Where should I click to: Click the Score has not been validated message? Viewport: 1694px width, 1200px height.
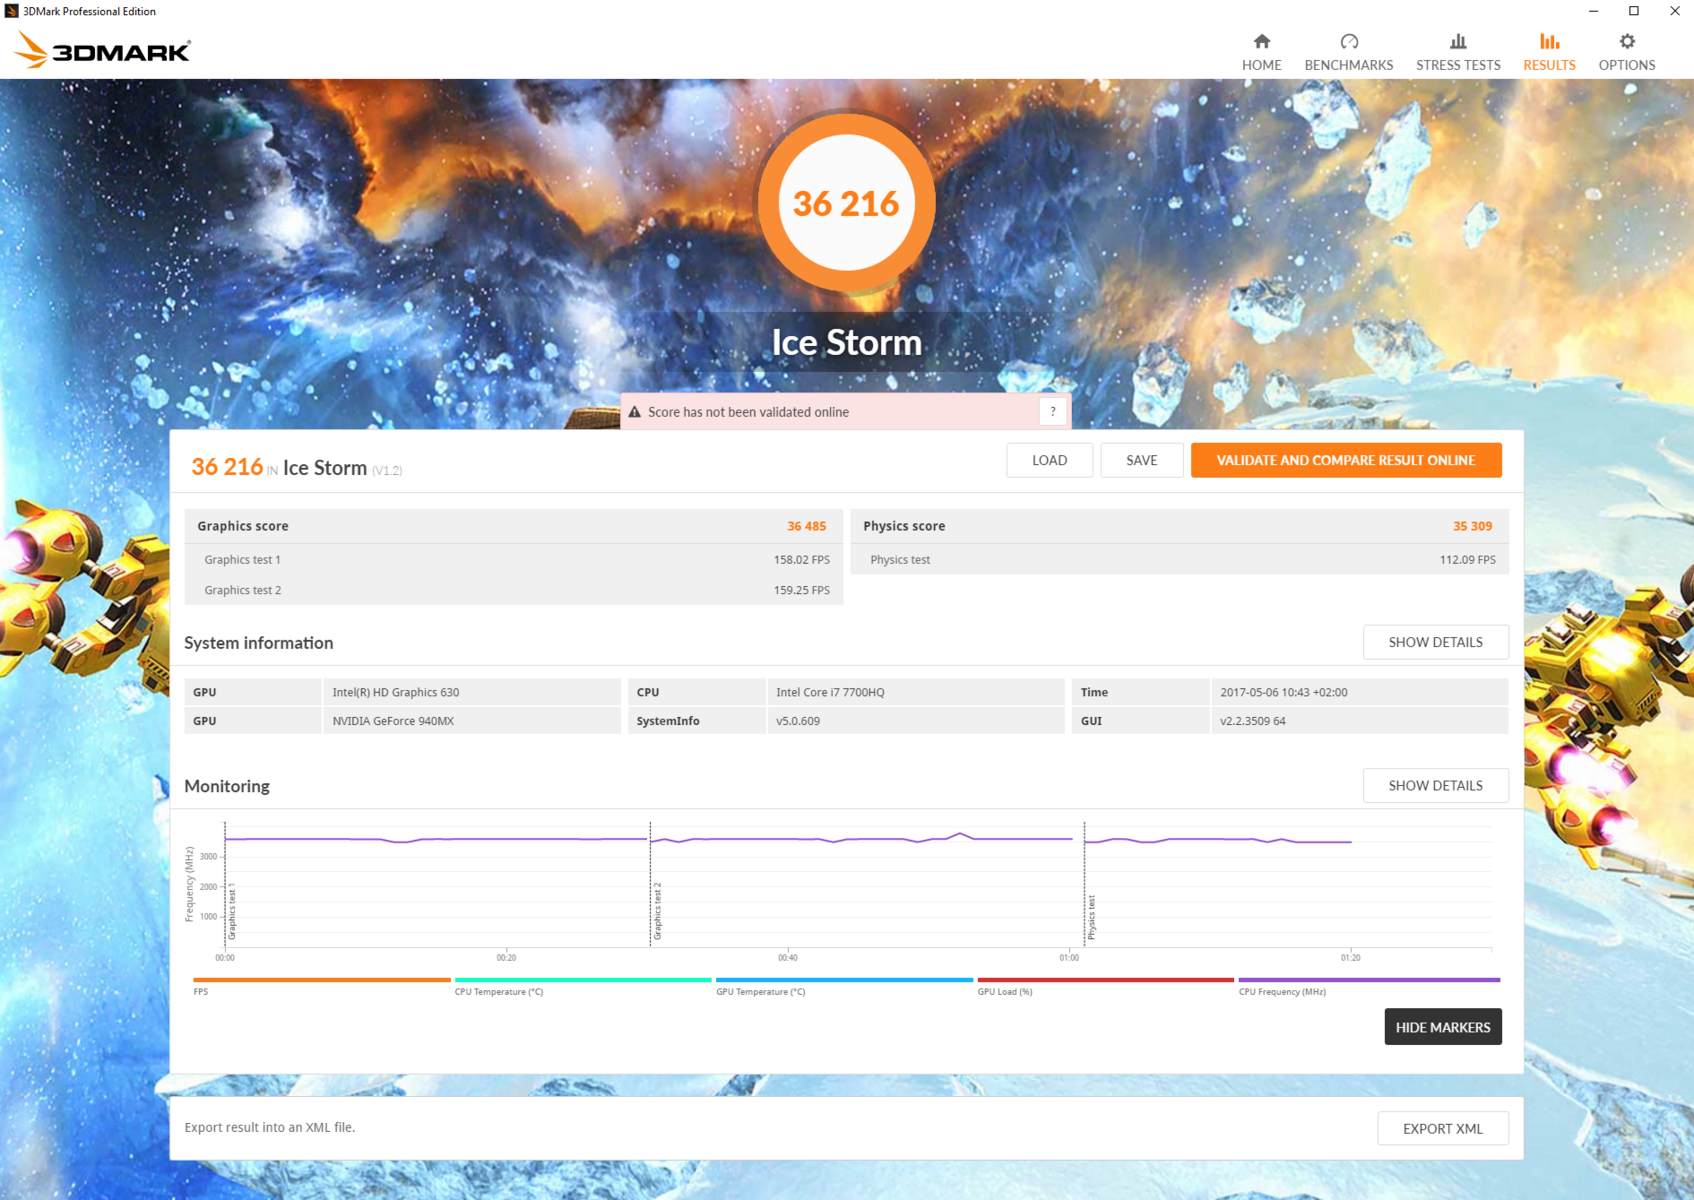748,412
